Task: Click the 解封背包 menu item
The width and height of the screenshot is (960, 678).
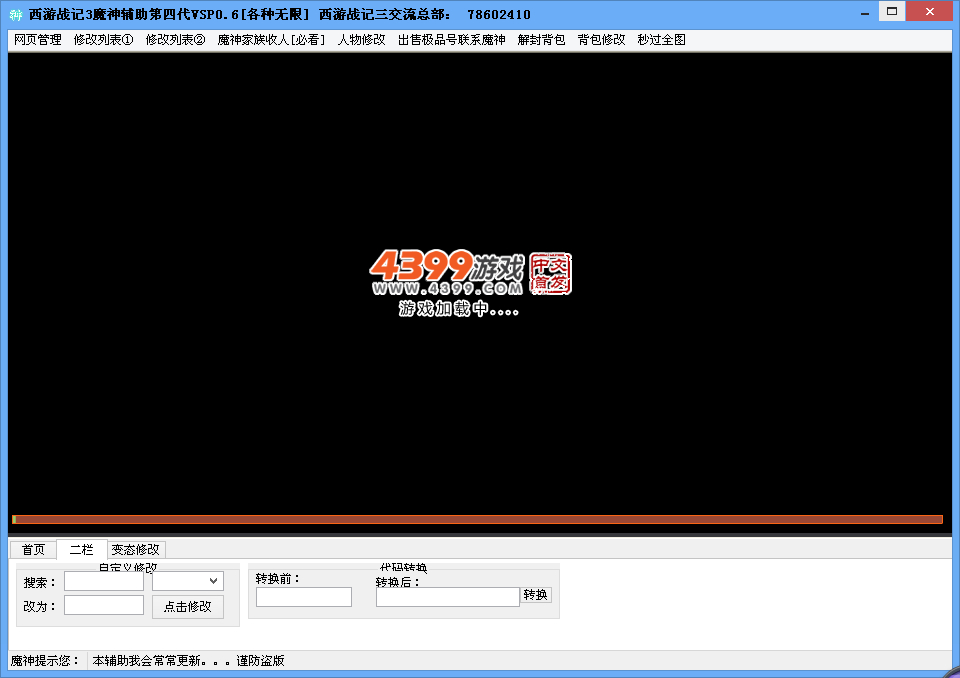Action: click(541, 40)
